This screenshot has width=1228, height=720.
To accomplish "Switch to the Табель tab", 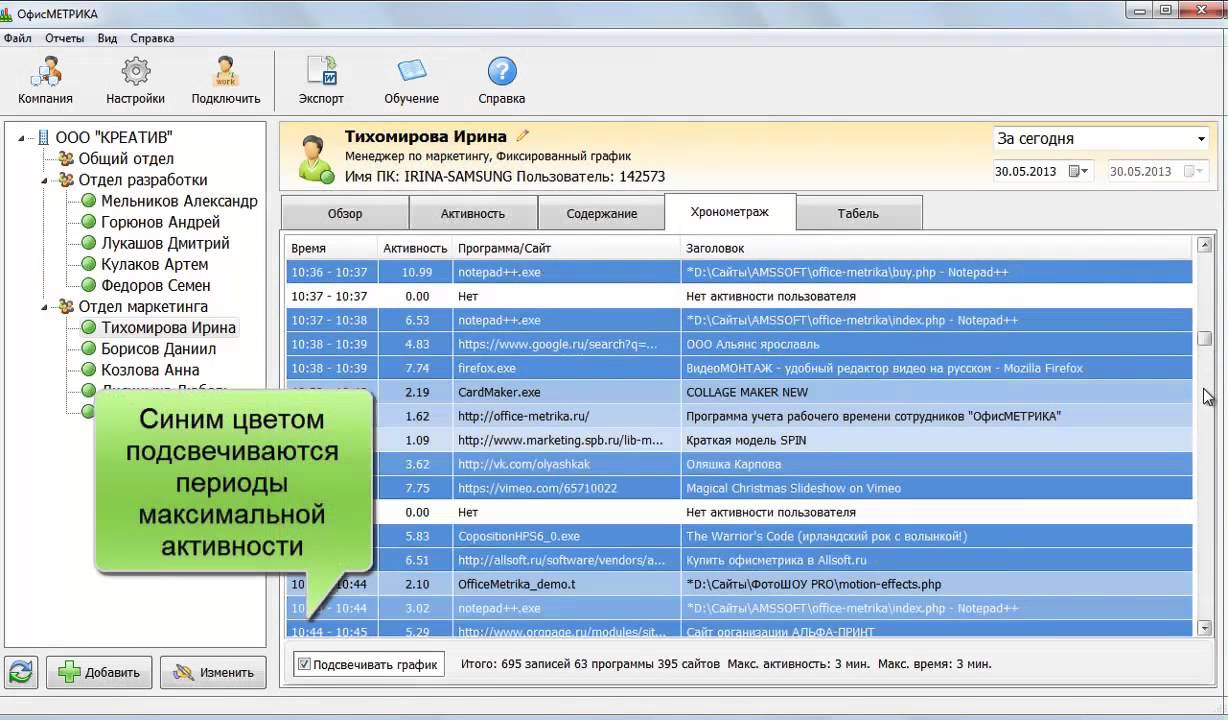I will [x=858, y=213].
